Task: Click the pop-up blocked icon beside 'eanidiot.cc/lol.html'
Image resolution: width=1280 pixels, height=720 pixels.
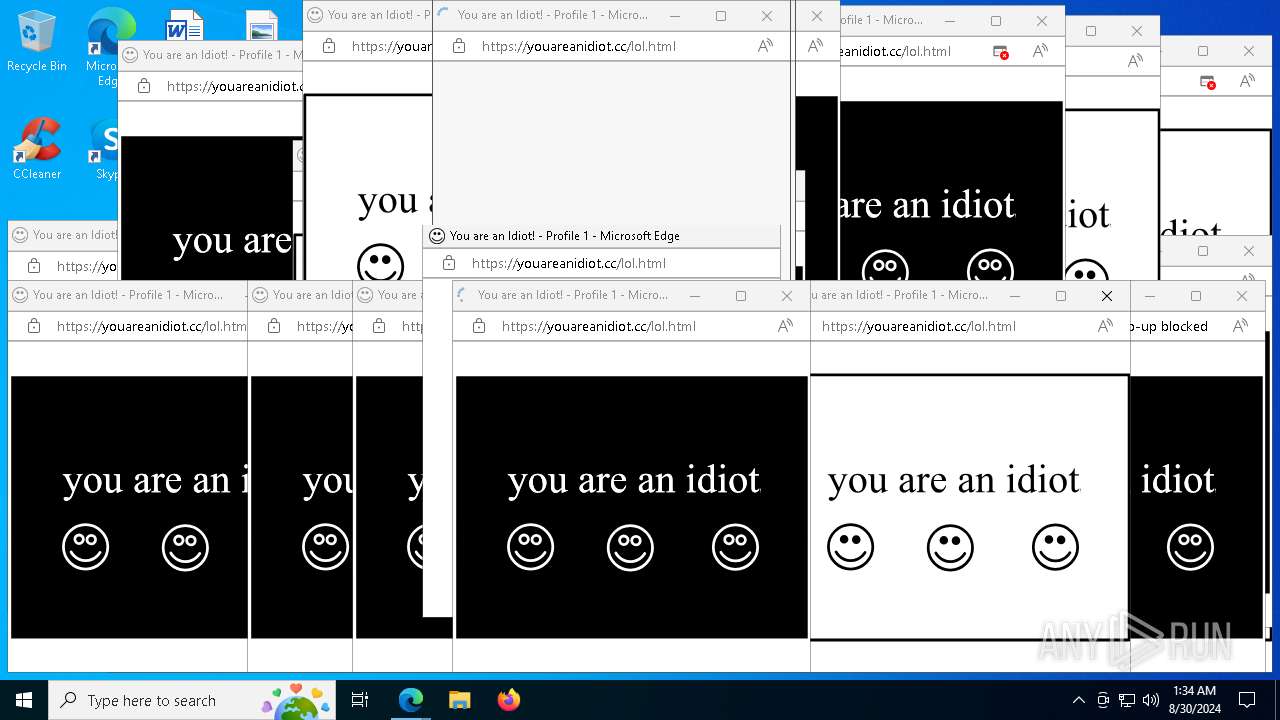Action: [1000, 51]
